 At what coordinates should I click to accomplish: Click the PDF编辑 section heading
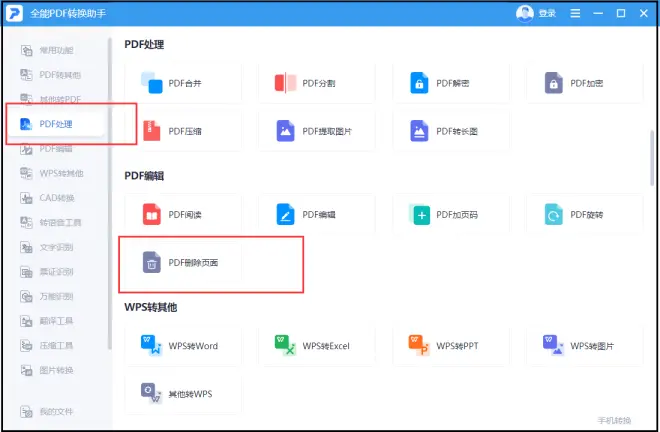pos(144,176)
